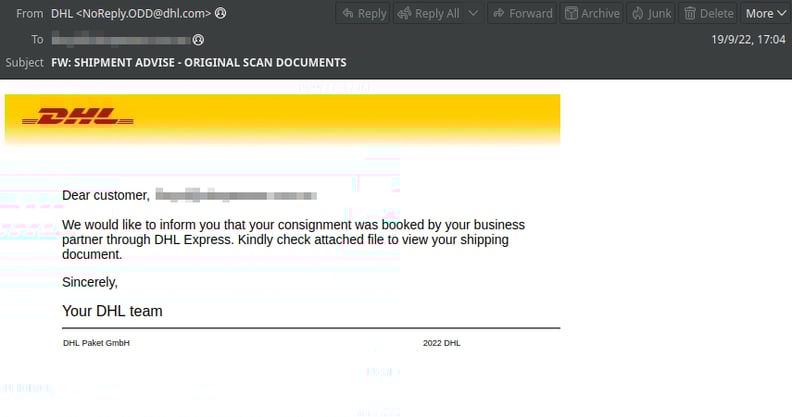Select the Archive toolbar button
Viewport: 792px width, 417px height.
click(592, 13)
